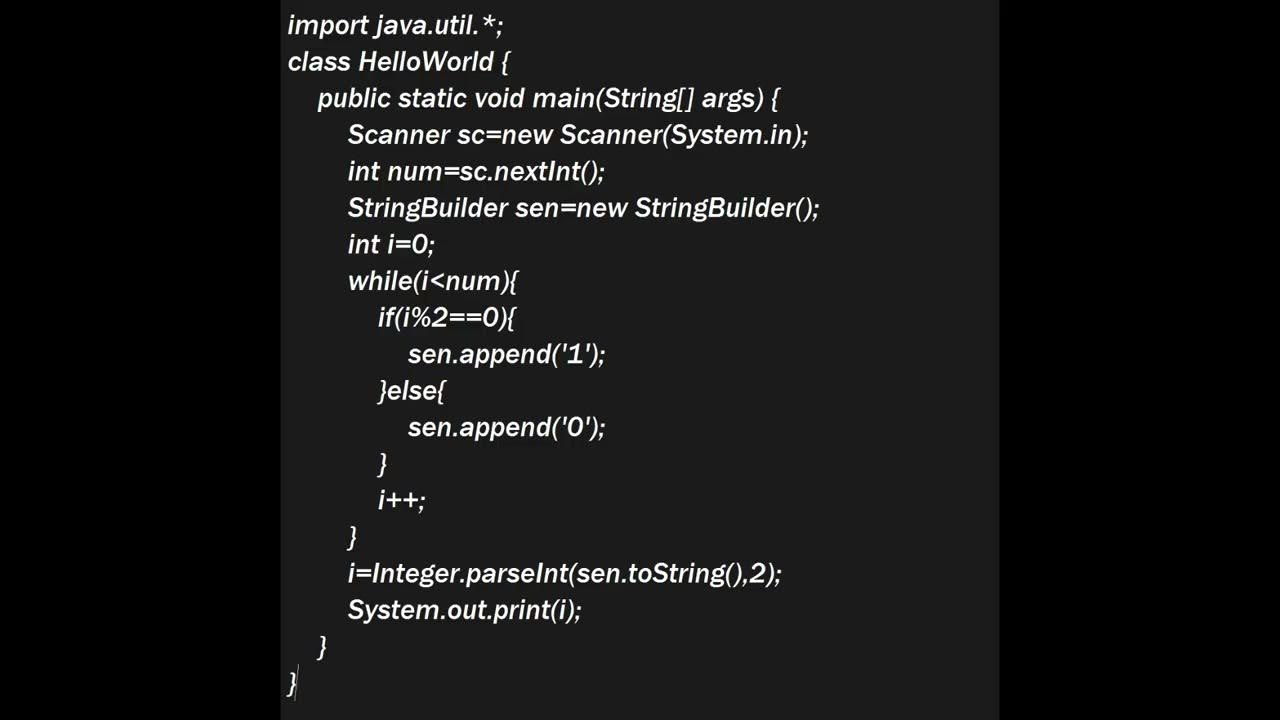The width and height of the screenshot is (1280, 720).
Task: Click the word HelloWorld in the class line
Action: [x=426, y=62]
